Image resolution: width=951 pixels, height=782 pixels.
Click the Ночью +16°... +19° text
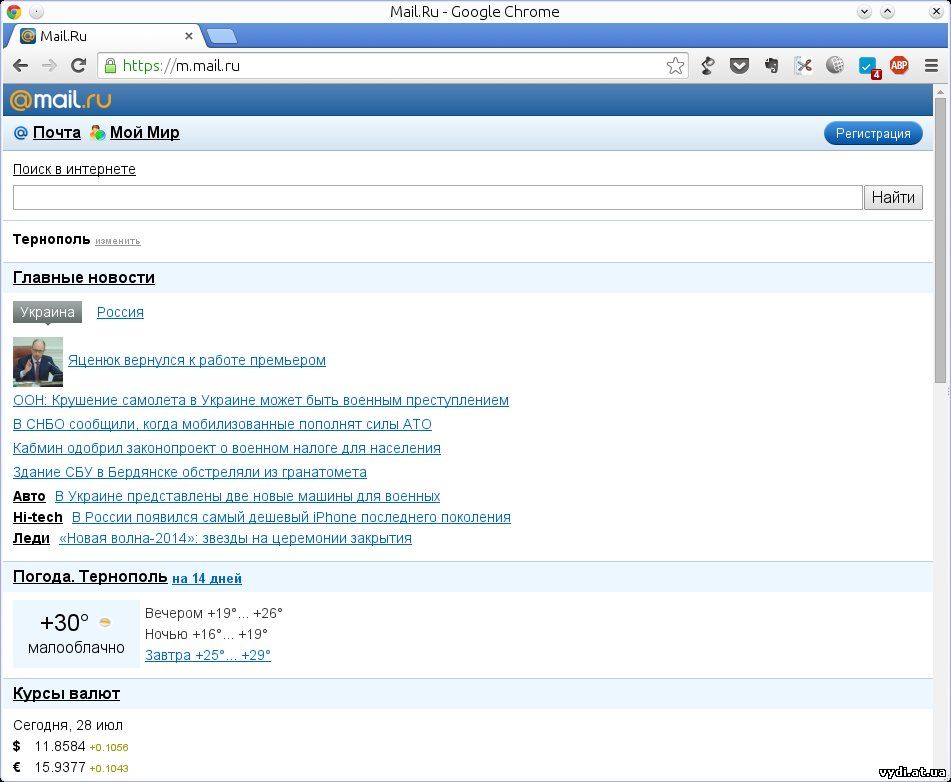coord(206,635)
